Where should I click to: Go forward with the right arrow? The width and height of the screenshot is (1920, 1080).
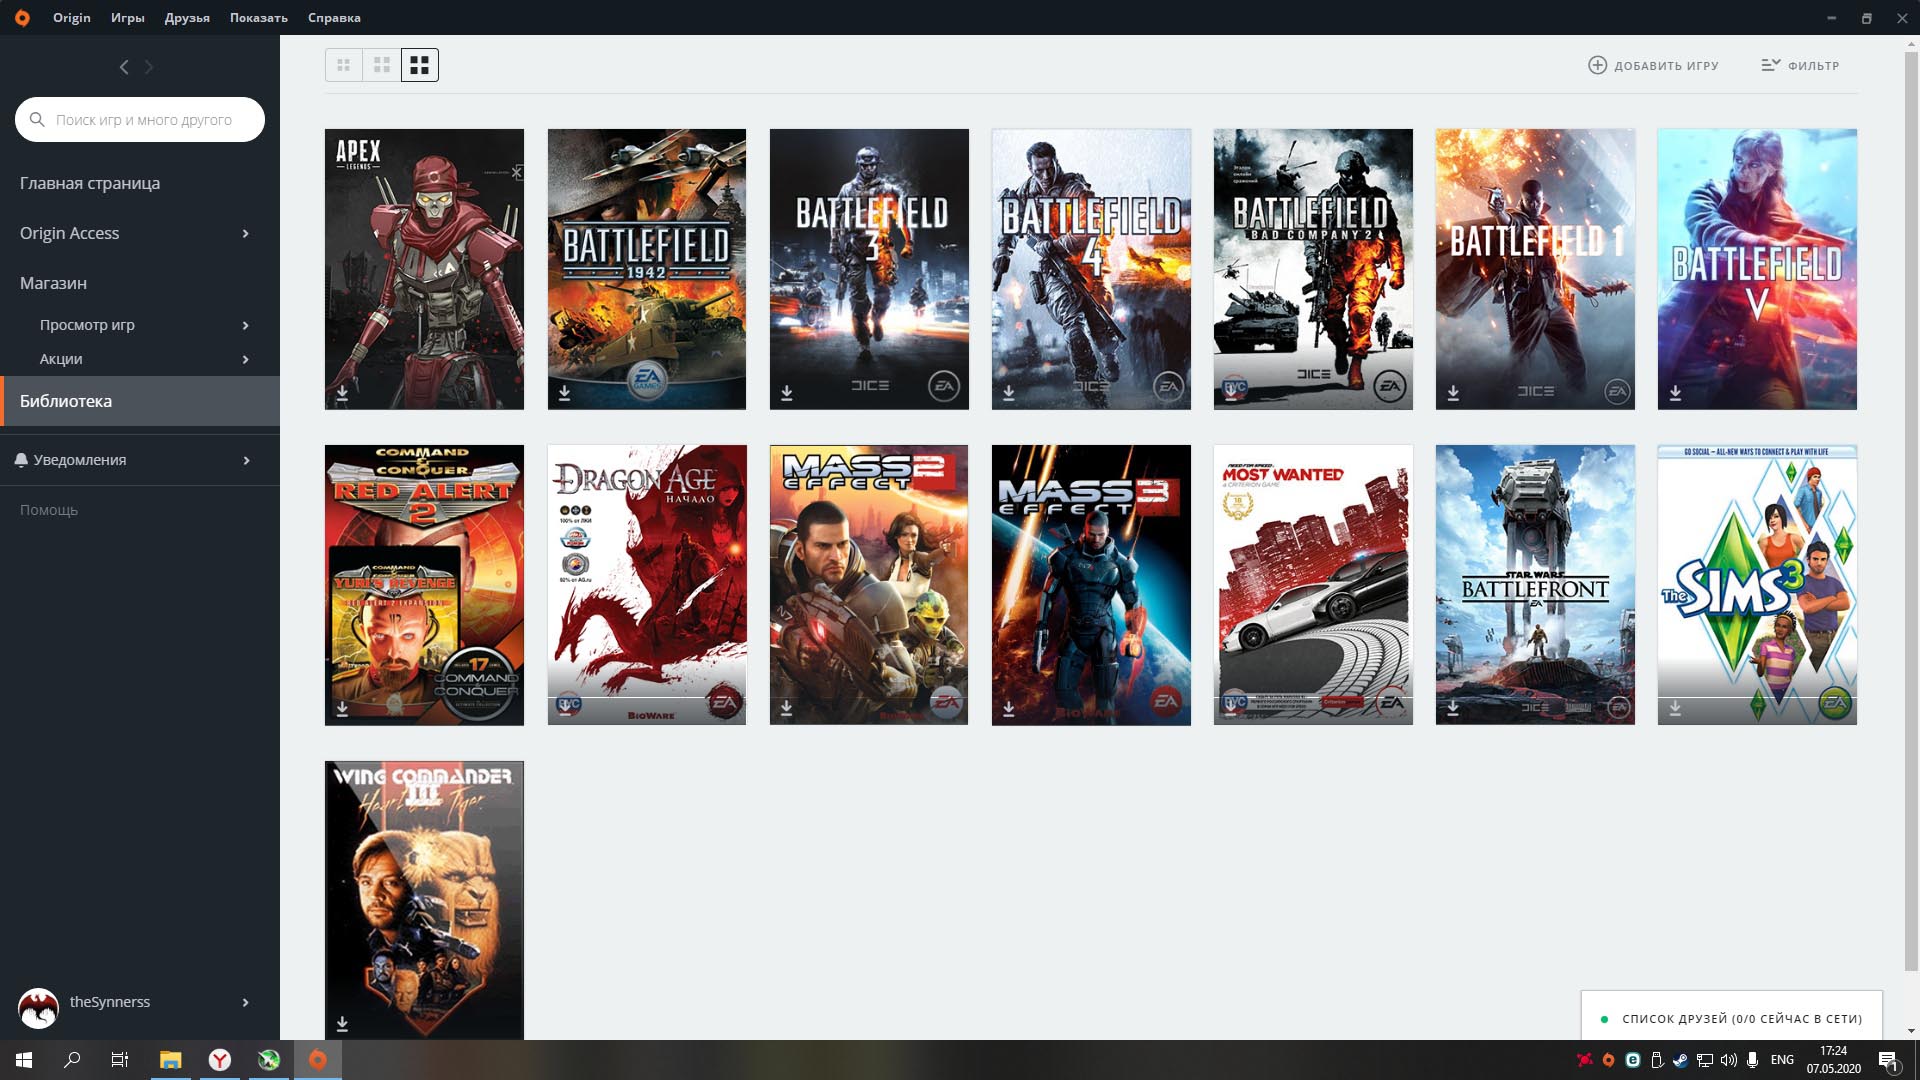[149, 67]
